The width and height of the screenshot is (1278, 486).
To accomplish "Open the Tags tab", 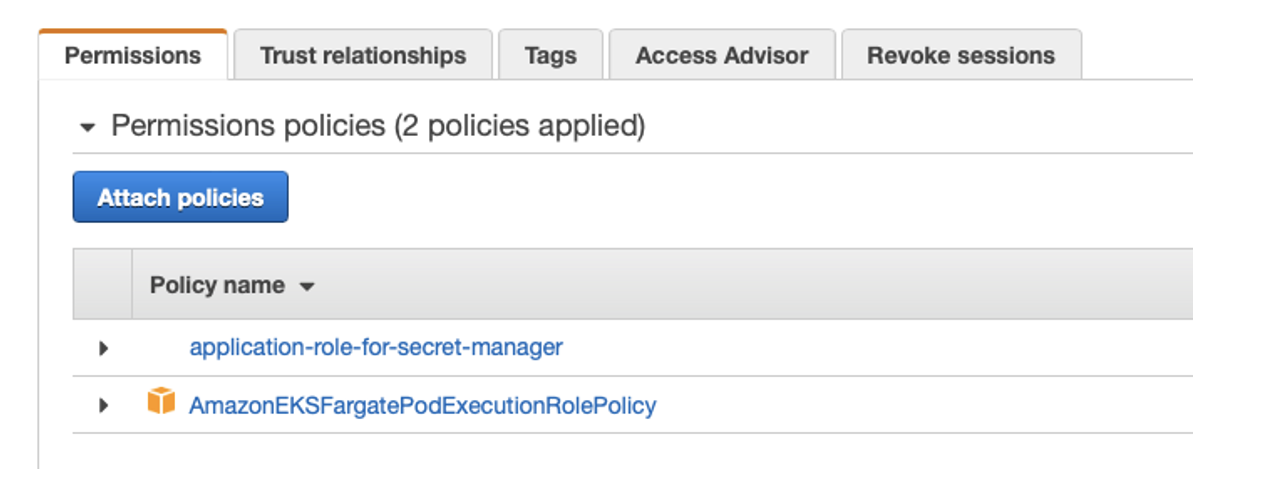I will [550, 56].
